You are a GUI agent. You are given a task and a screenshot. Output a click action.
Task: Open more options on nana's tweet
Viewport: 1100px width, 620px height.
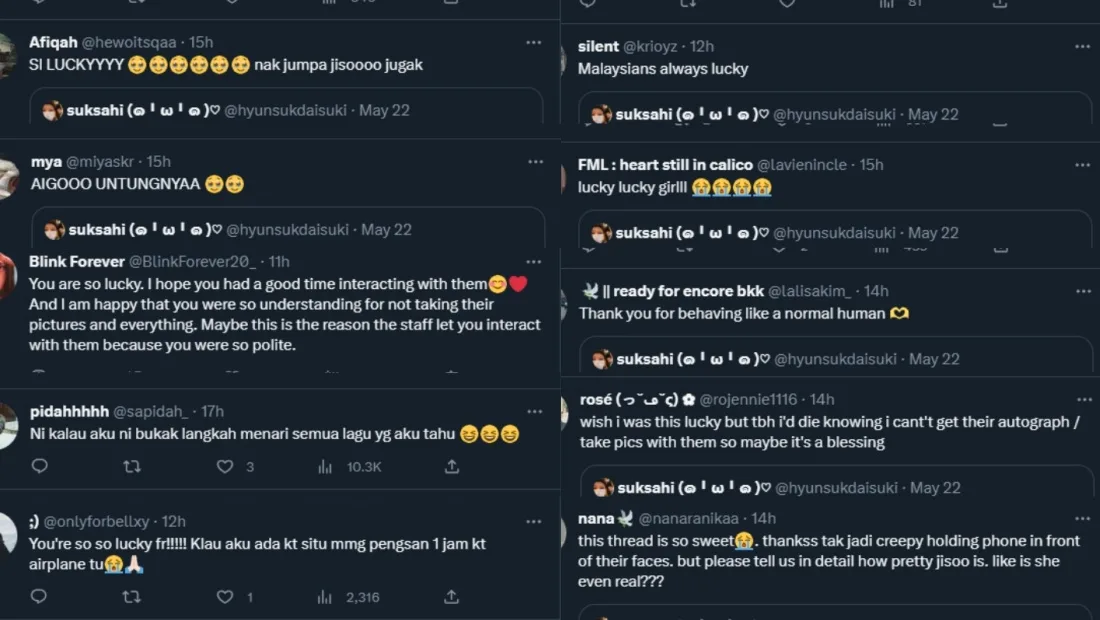point(1082,519)
